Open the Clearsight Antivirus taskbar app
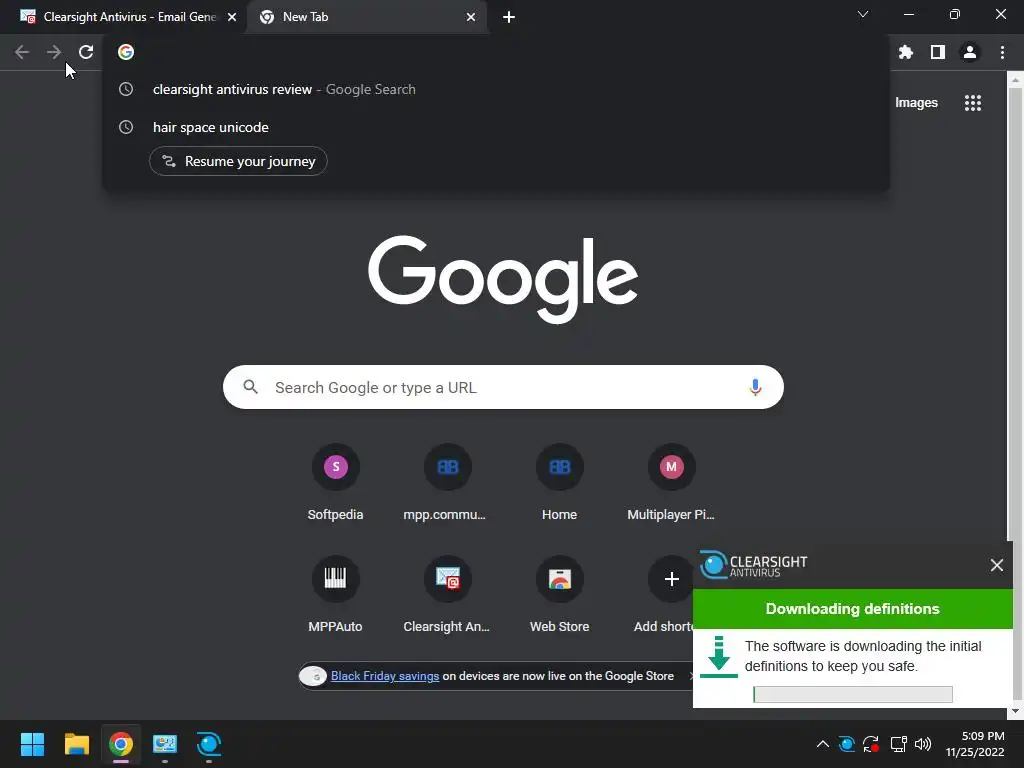The image size is (1024, 768). 209,744
